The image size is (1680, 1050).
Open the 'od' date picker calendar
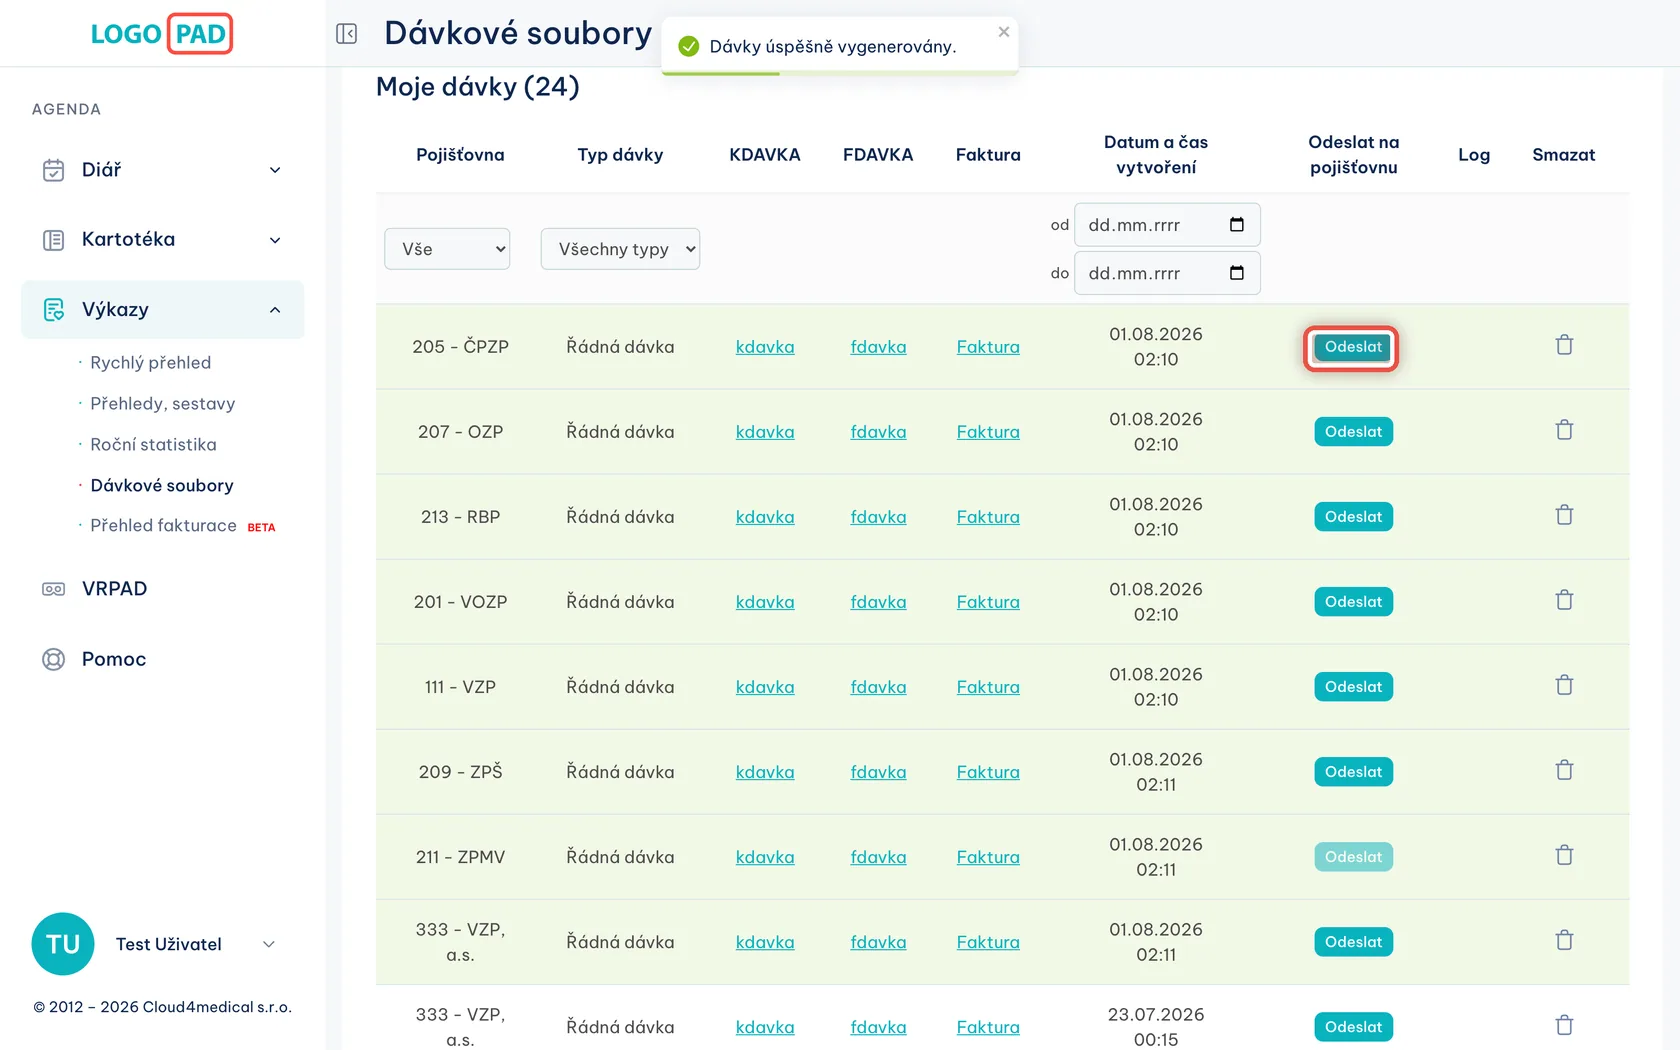point(1237,225)
